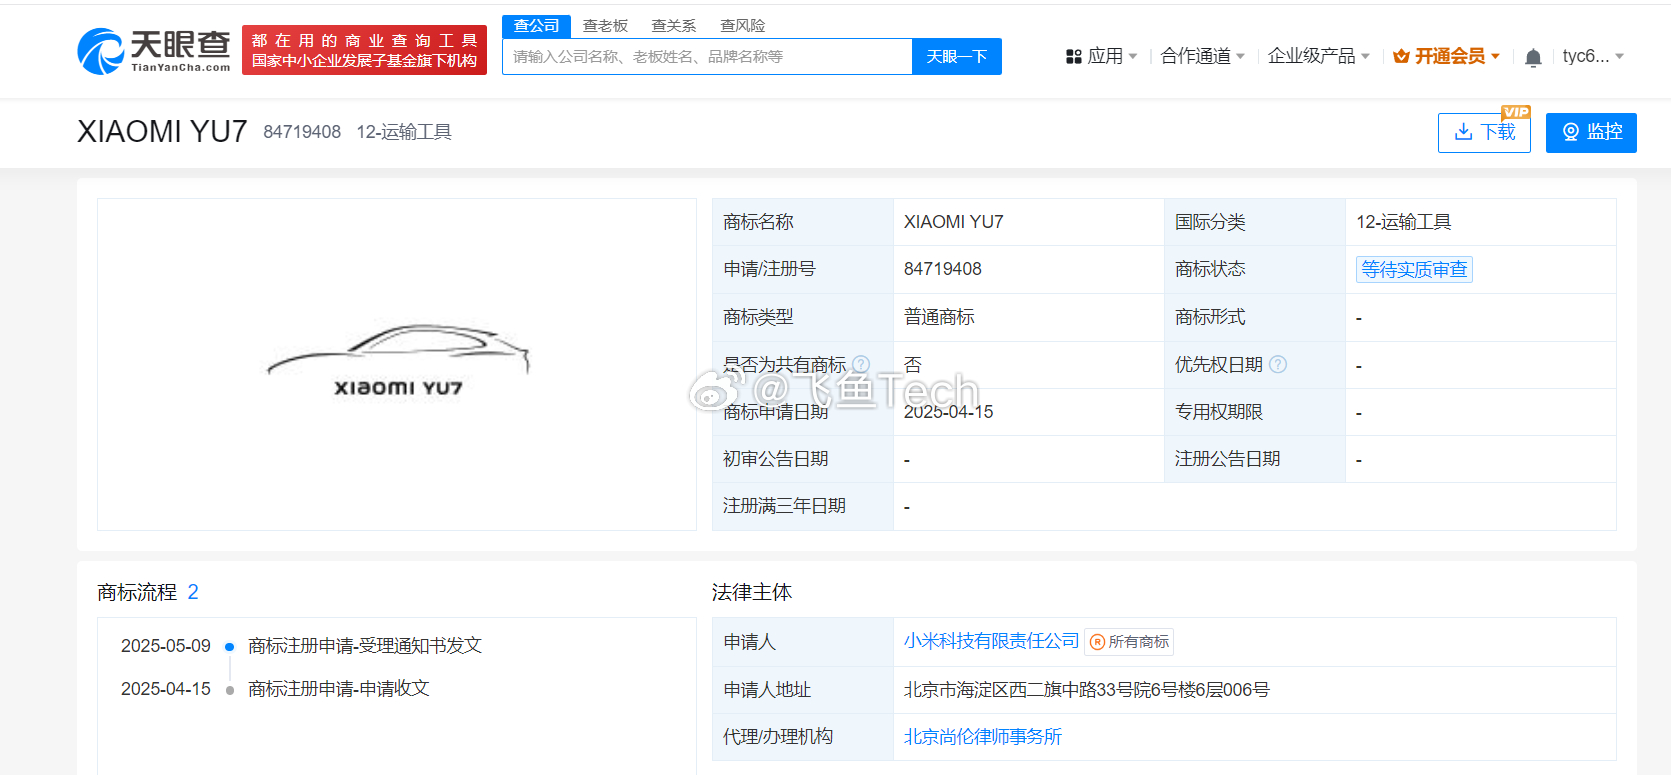Expand the 企业级产品 dropdown

[x=1319, y=57]
